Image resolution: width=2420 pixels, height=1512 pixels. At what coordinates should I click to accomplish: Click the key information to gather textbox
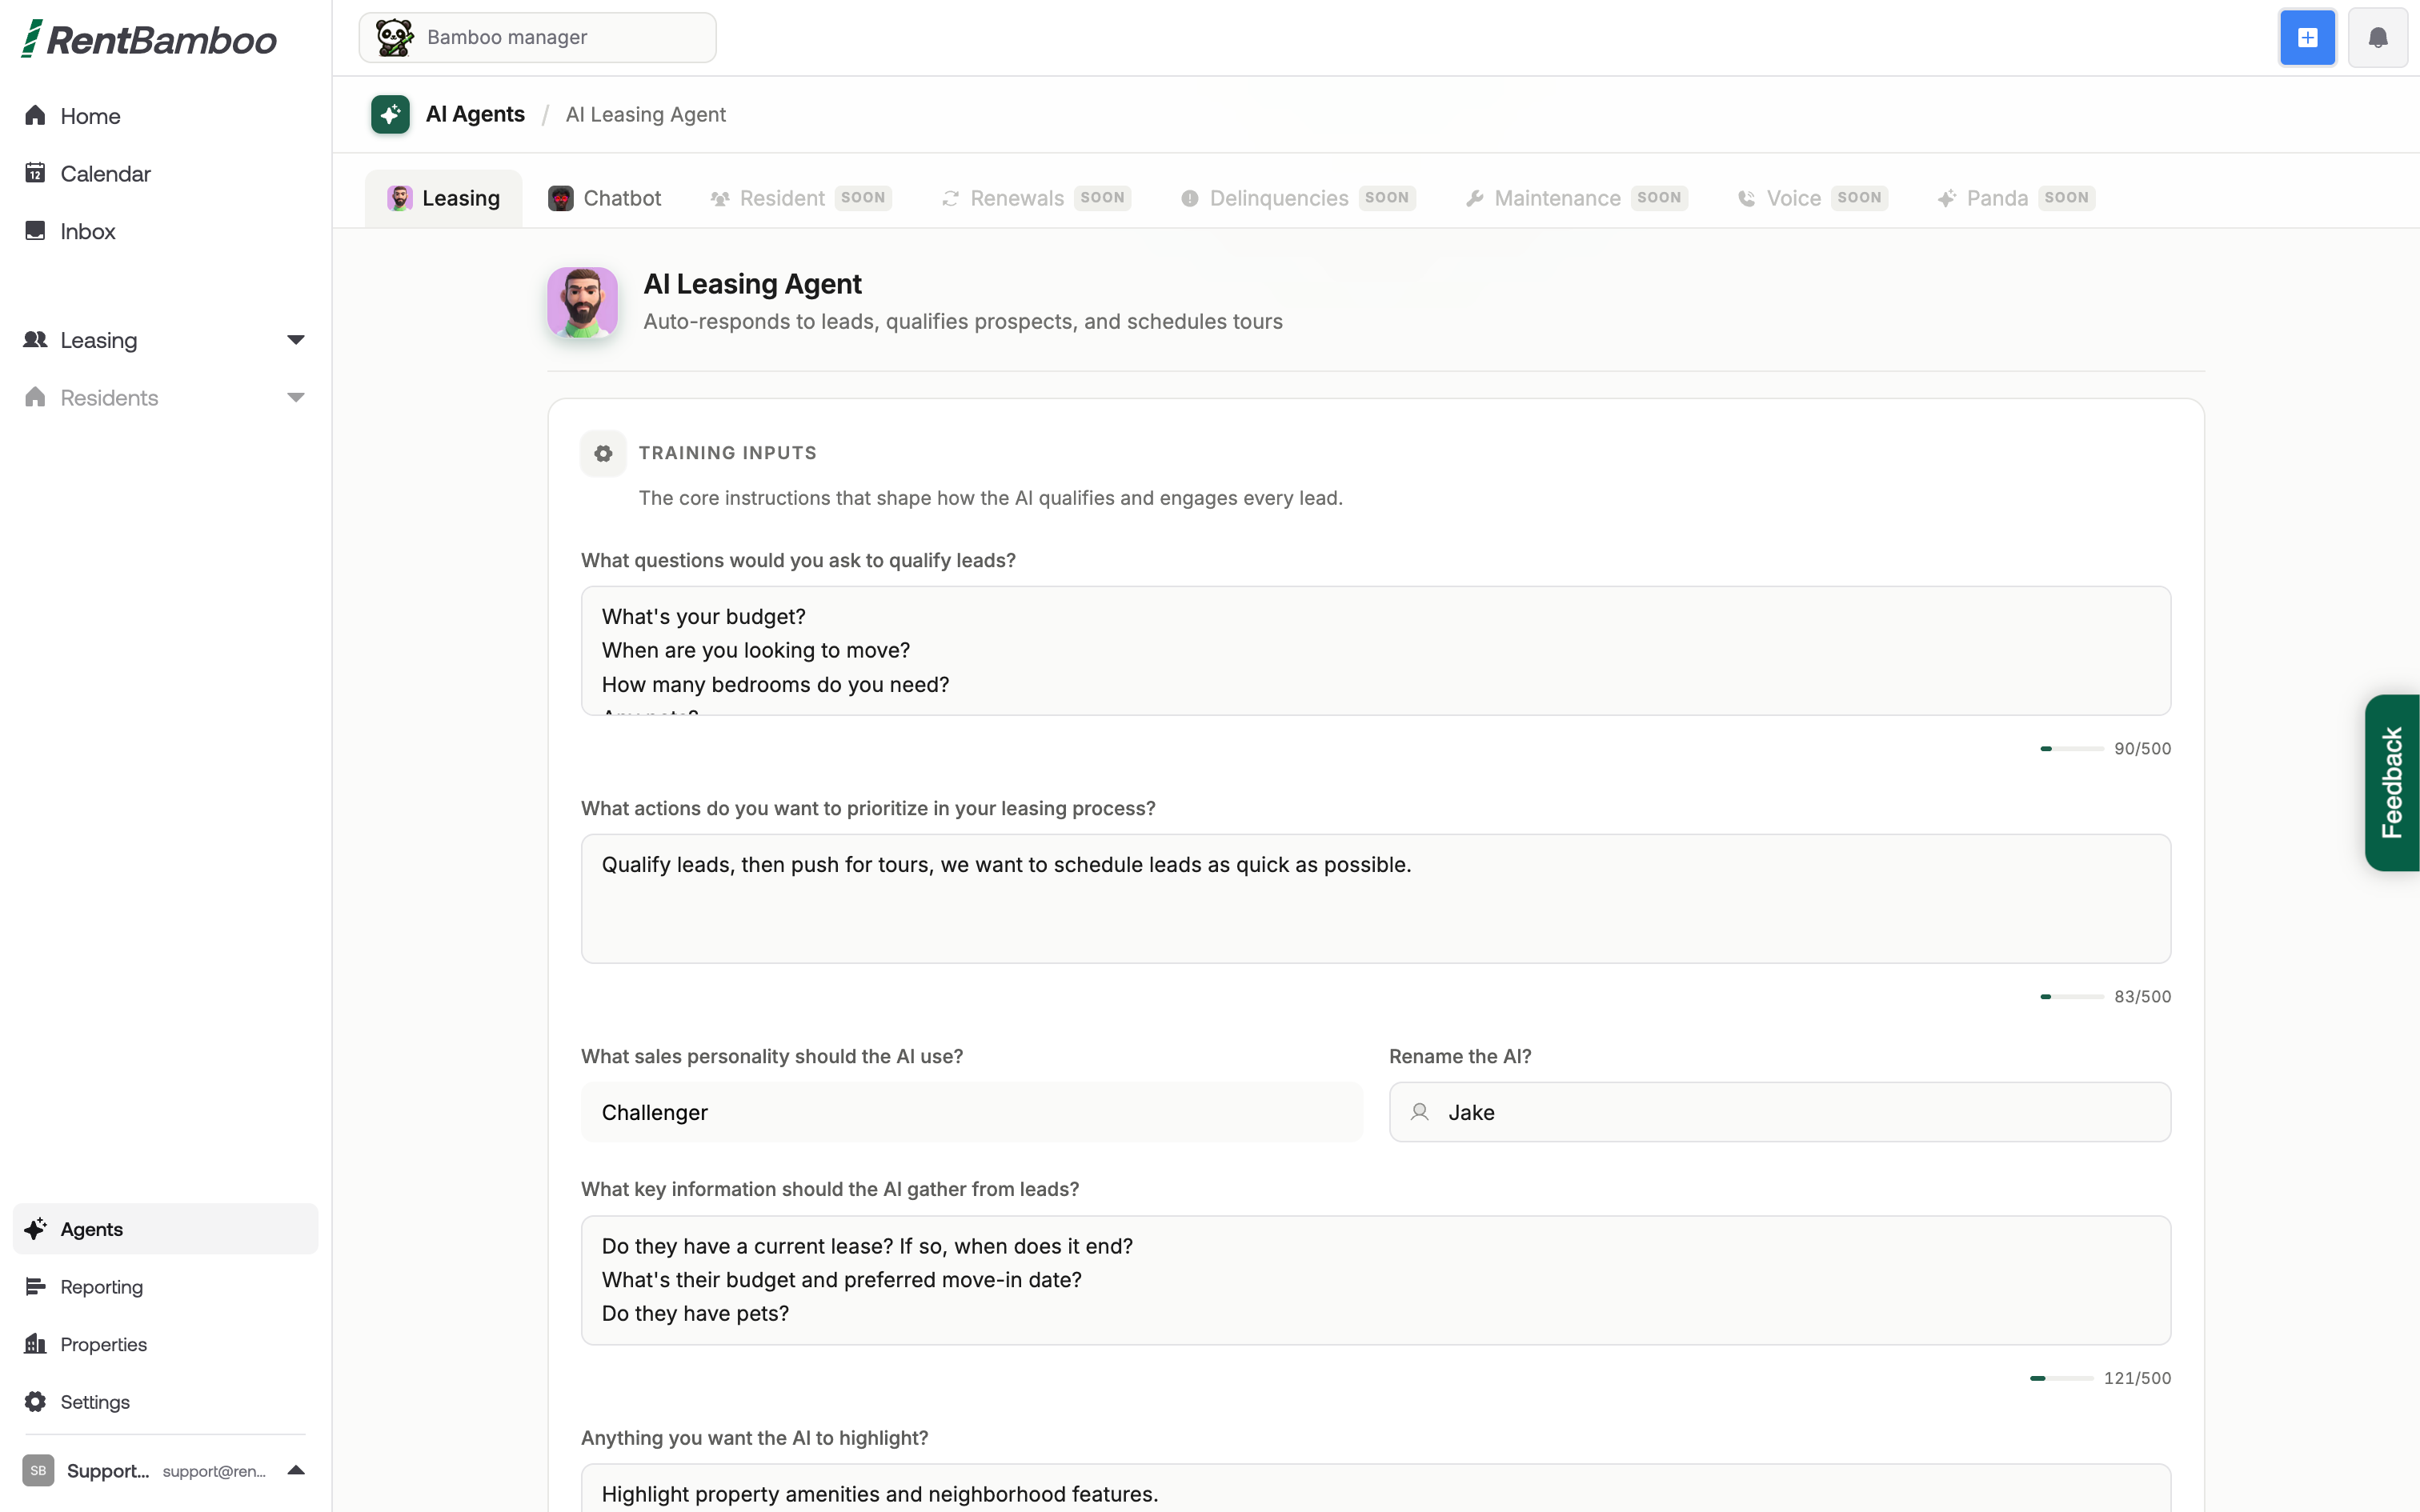1376,1280
